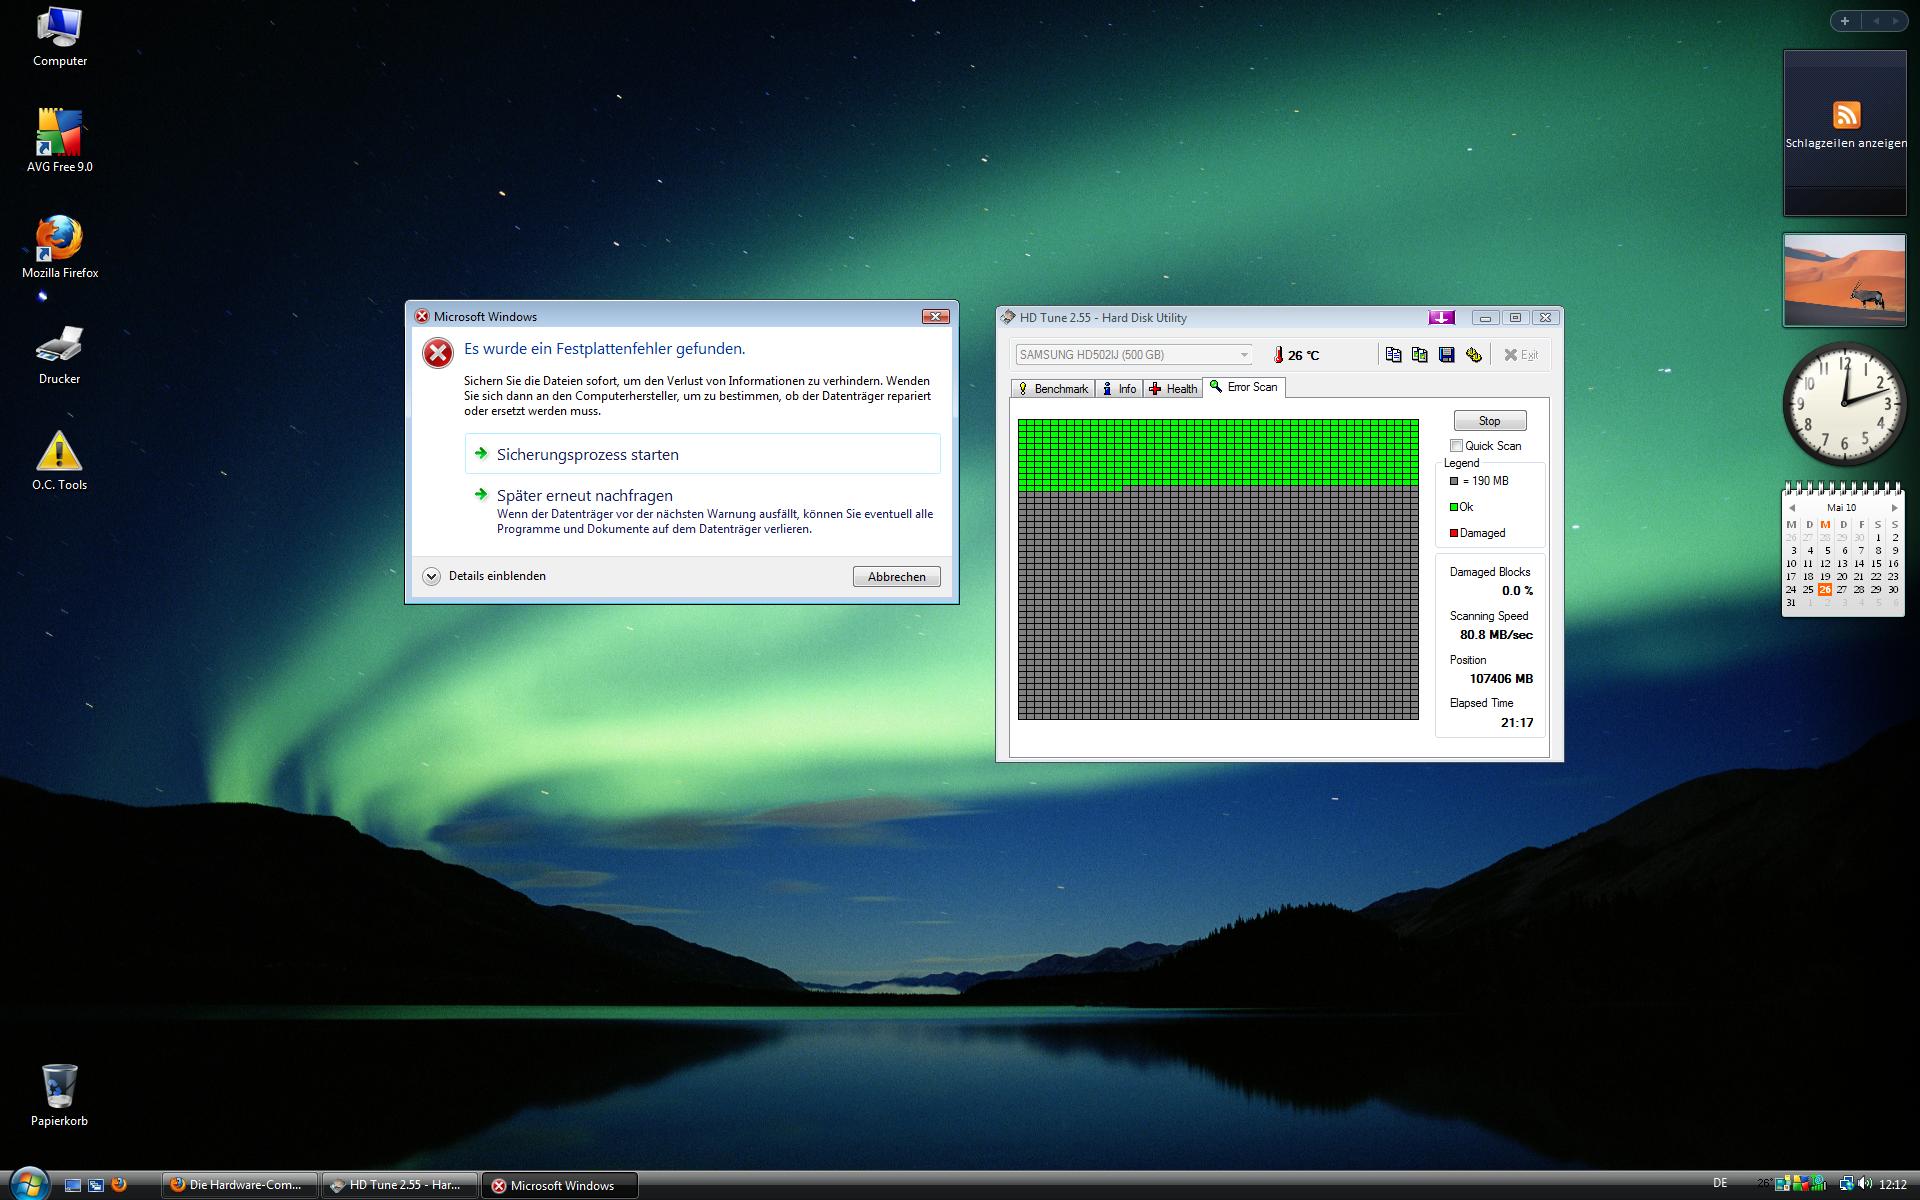
Task: Click the copy screenshot to clipboard icon
Action: click(x=1419, y=355)
